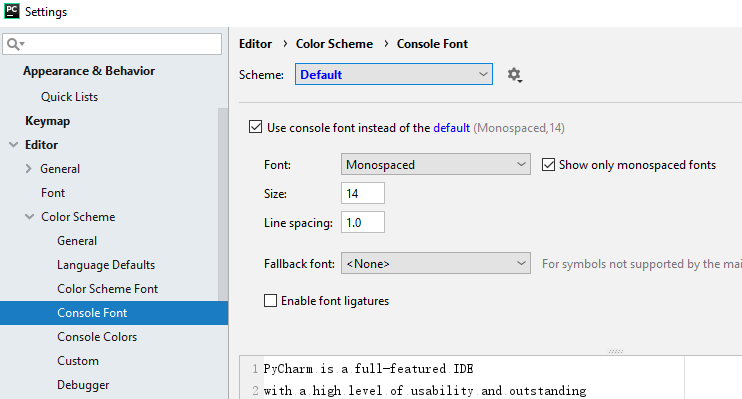
Task: Collapse the Color Scheme tree chevron
Action: coord(29,217)
